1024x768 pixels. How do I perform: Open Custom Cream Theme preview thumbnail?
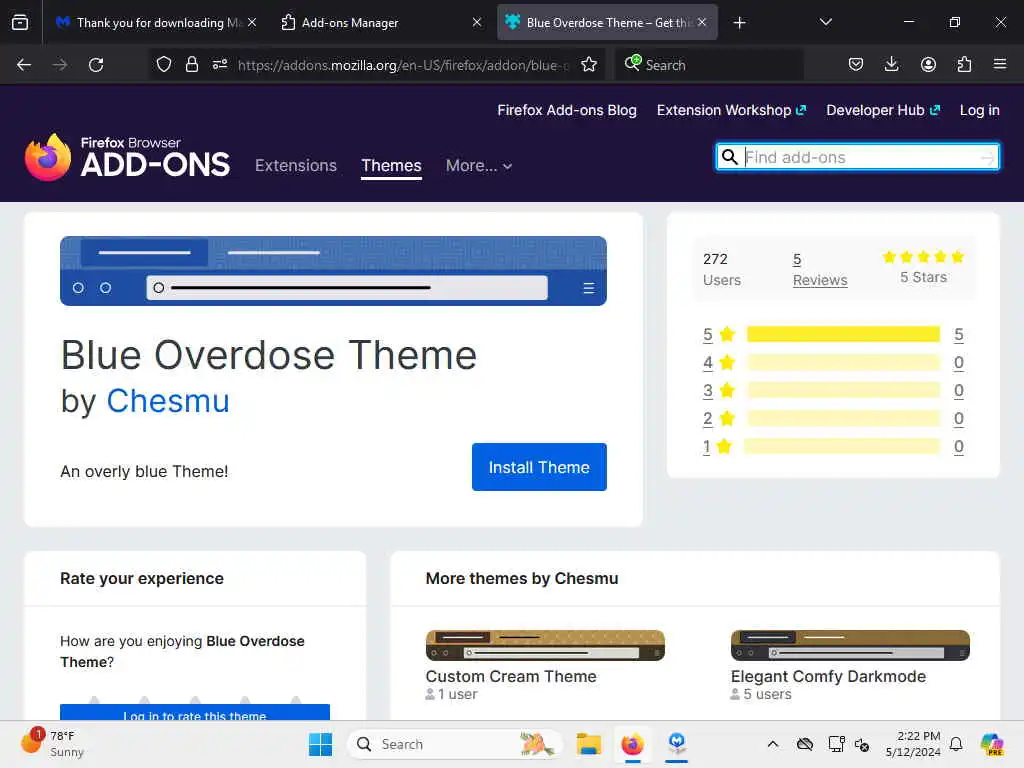[545, 645]
